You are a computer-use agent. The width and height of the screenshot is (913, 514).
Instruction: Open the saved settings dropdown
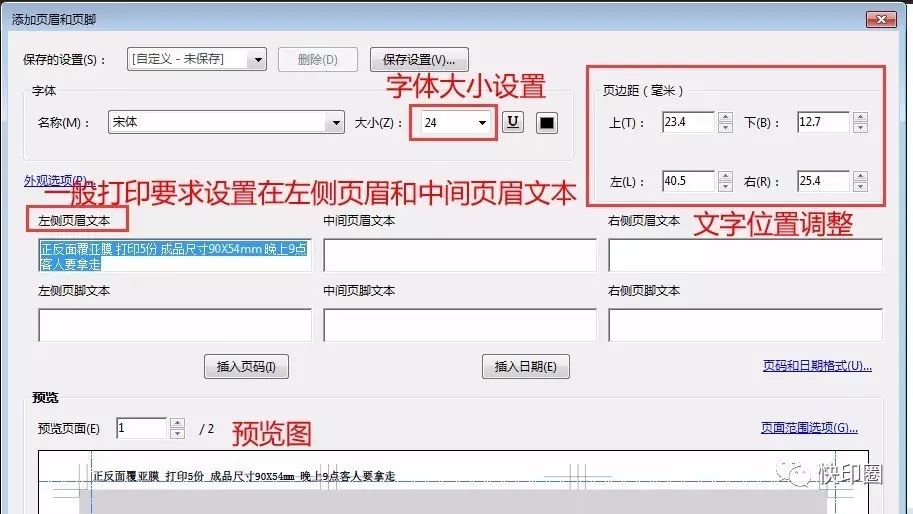click(197, 59)
